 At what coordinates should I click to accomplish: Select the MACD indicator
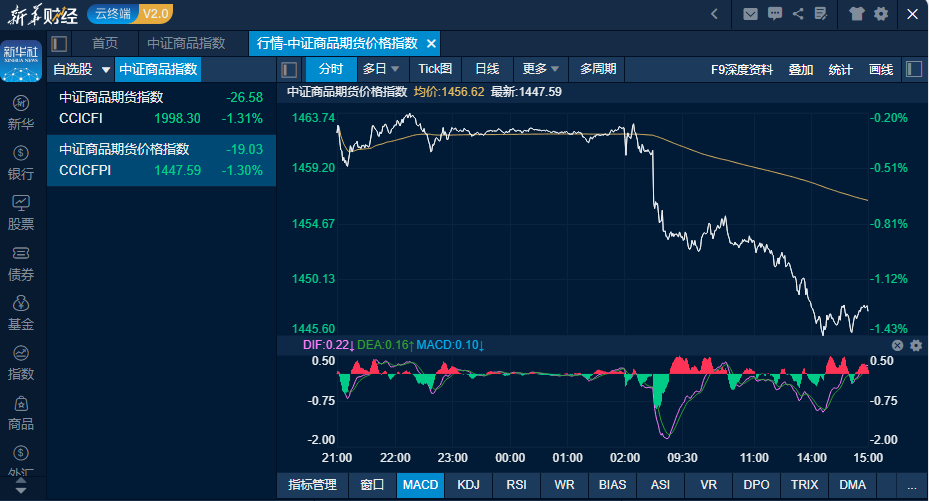[x=420, y=485]
